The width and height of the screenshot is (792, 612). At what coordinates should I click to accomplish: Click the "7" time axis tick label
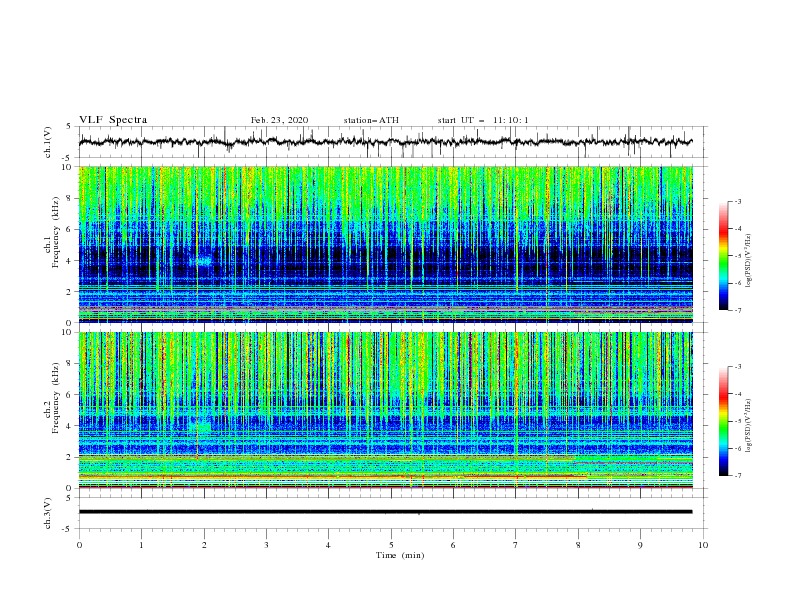click(x=516, y=545)
